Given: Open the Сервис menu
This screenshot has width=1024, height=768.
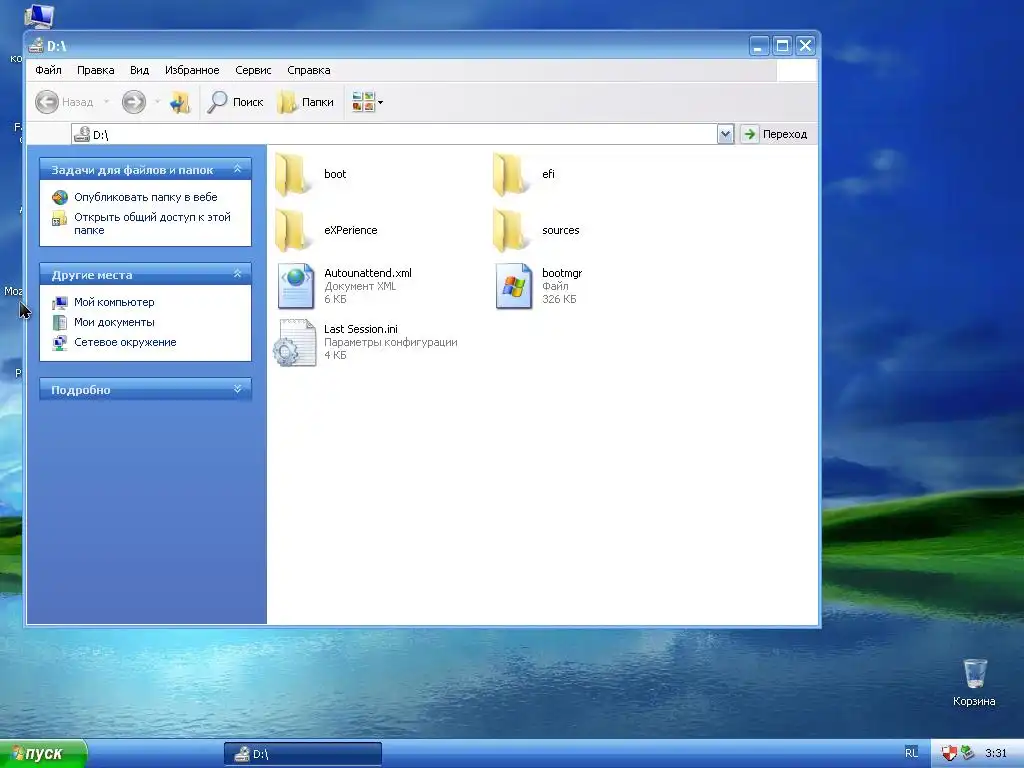Looking at the screenshot, I should [x=253, y=70].
